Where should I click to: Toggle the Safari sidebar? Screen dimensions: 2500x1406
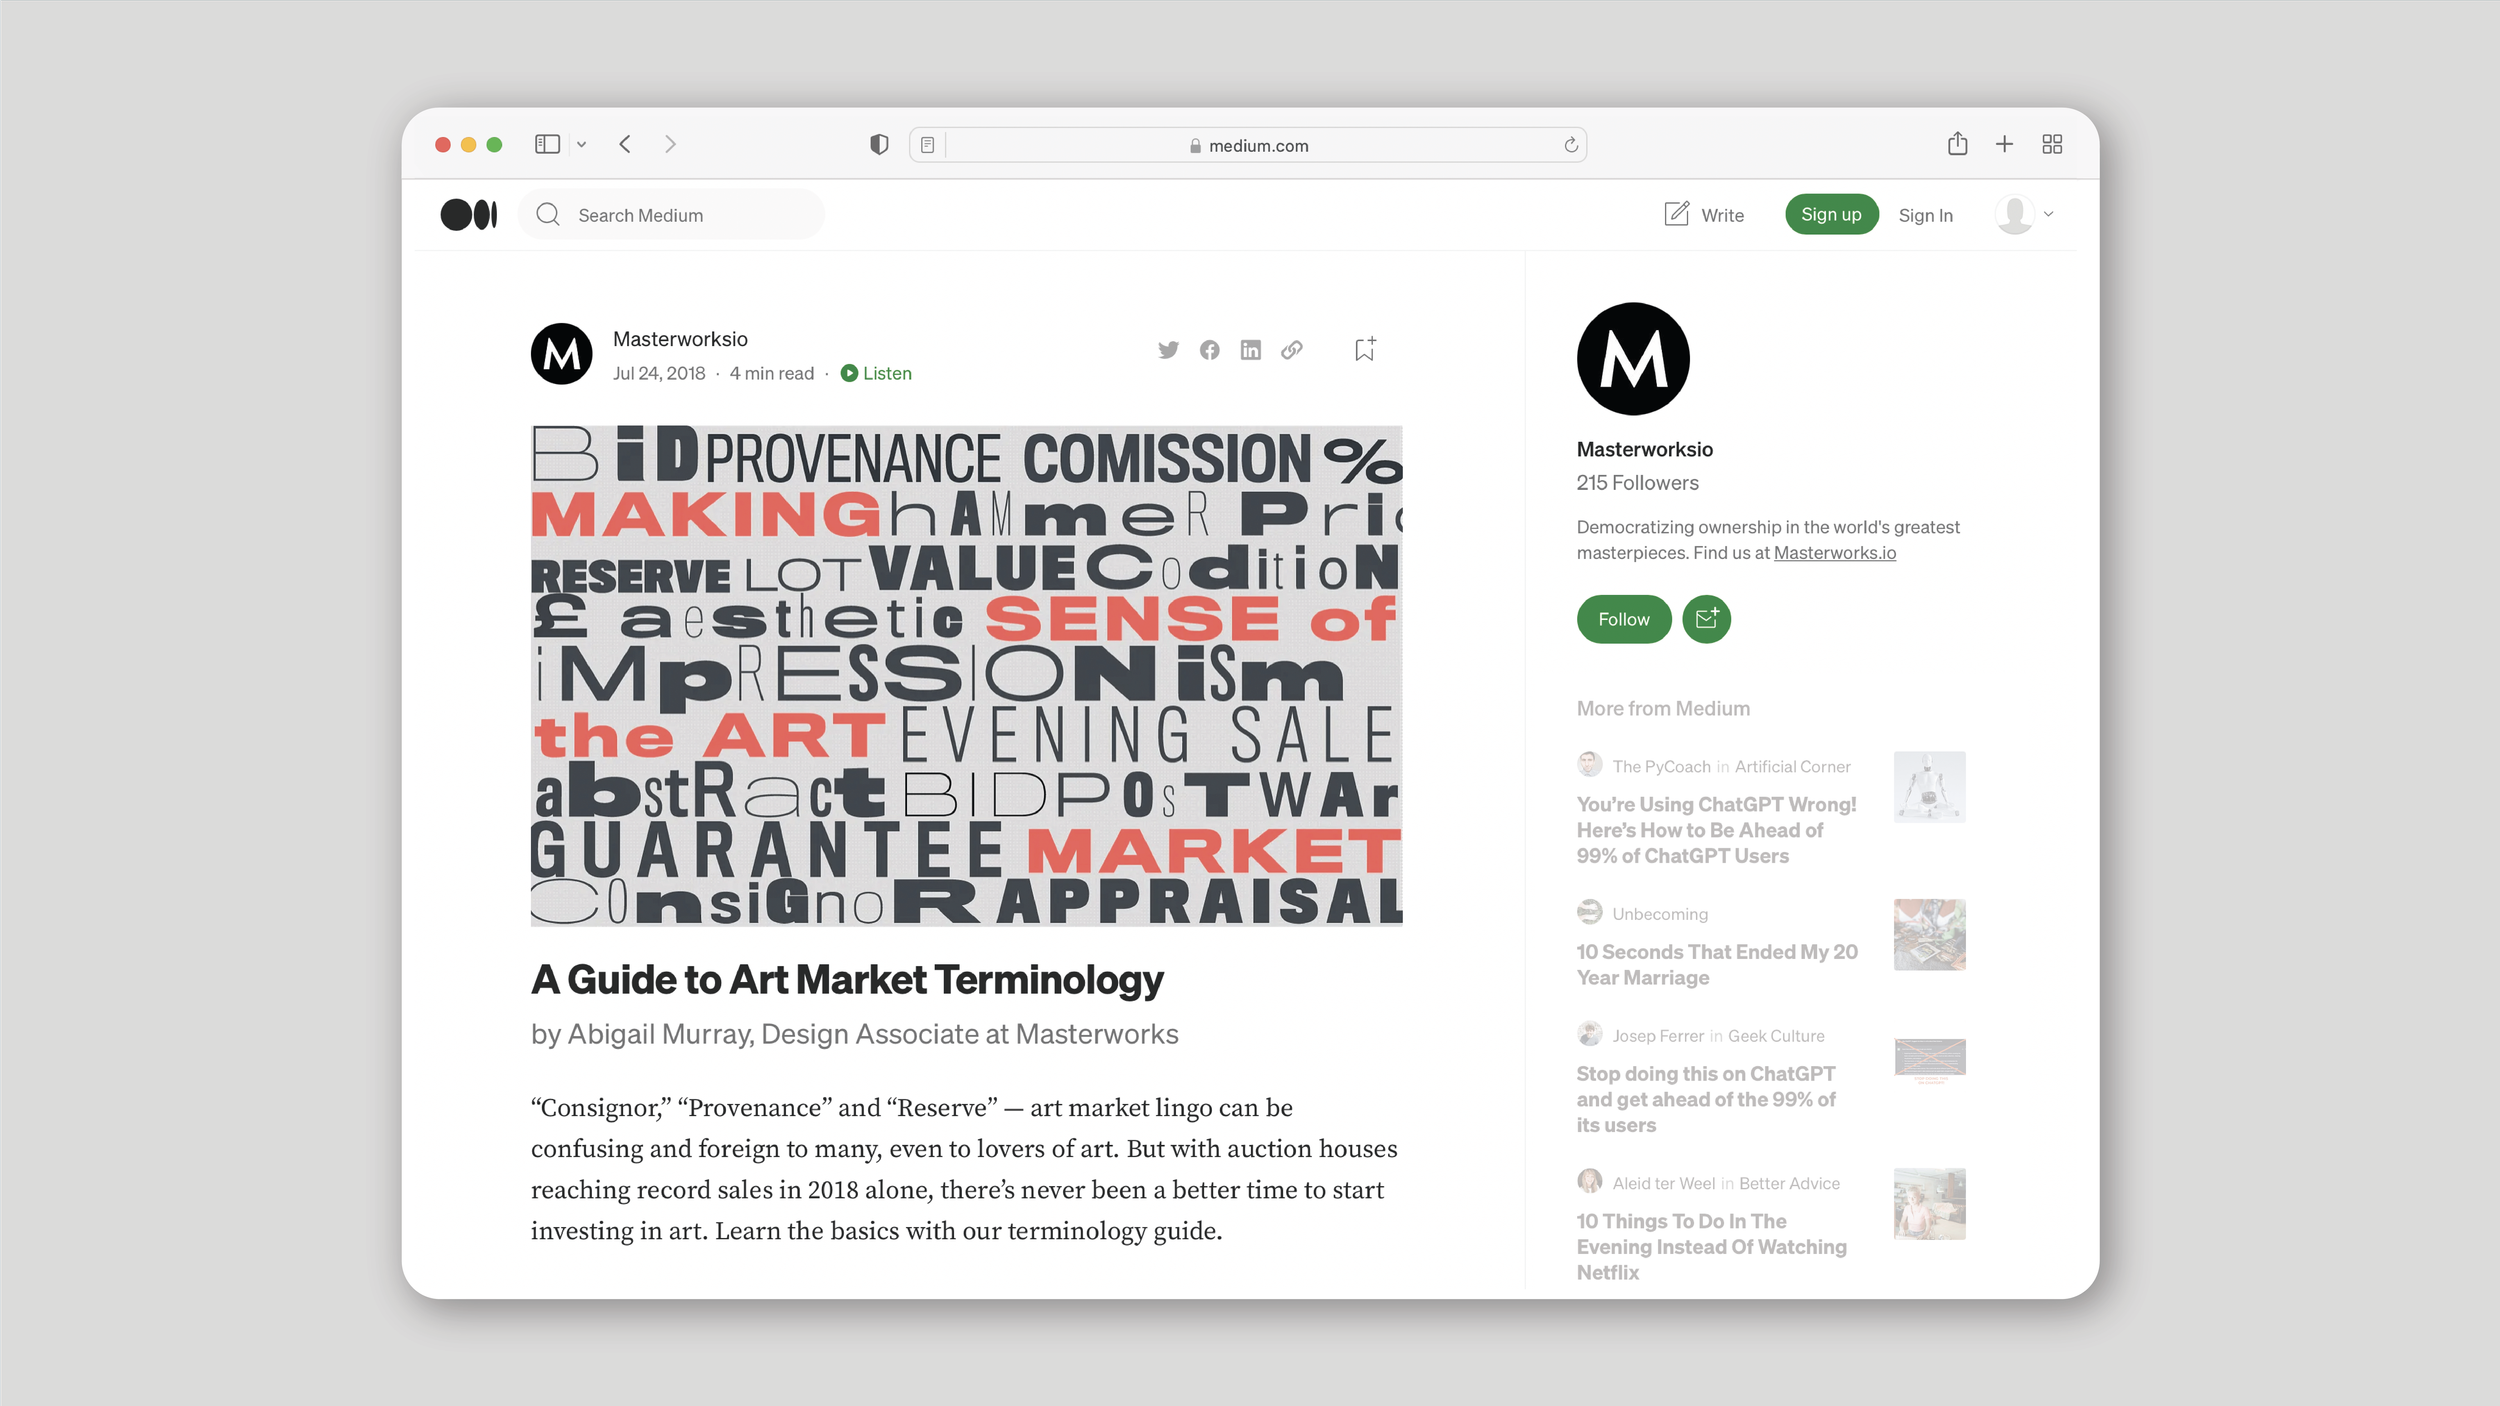547,145
